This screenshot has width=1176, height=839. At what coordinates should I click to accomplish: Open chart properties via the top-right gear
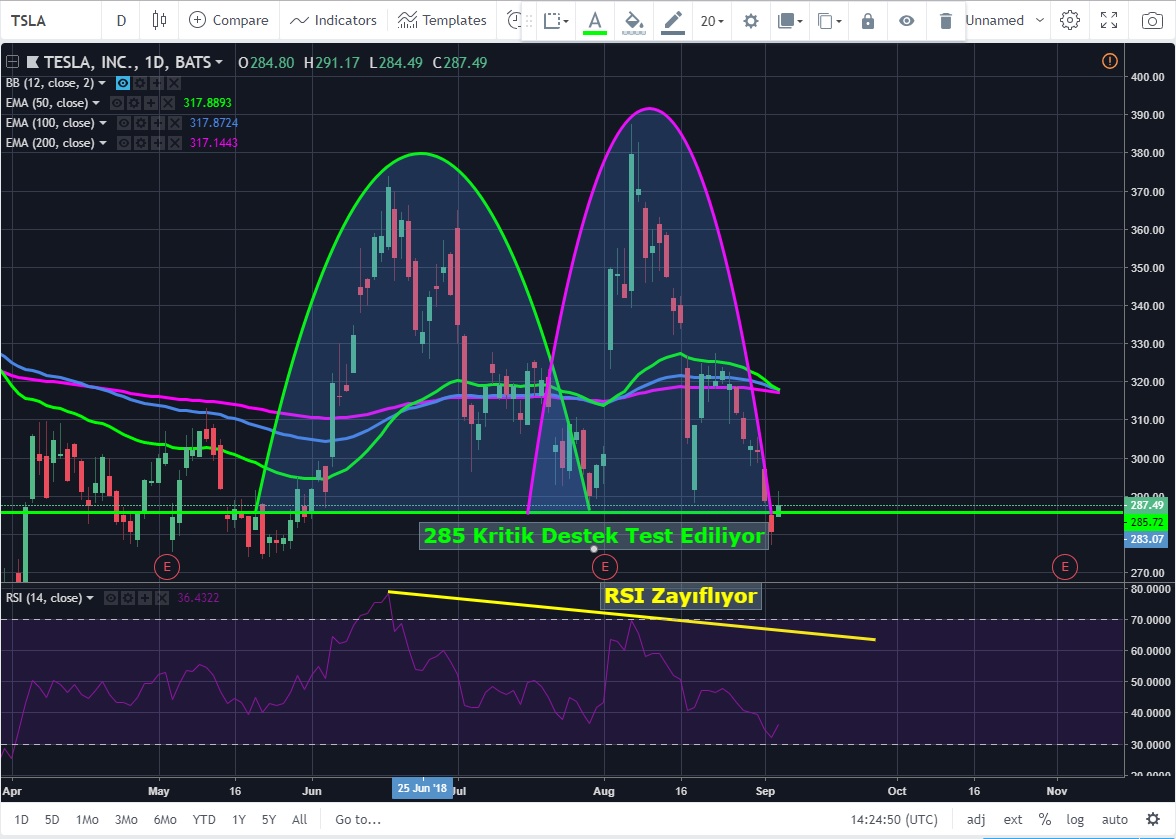(1070, 20)
